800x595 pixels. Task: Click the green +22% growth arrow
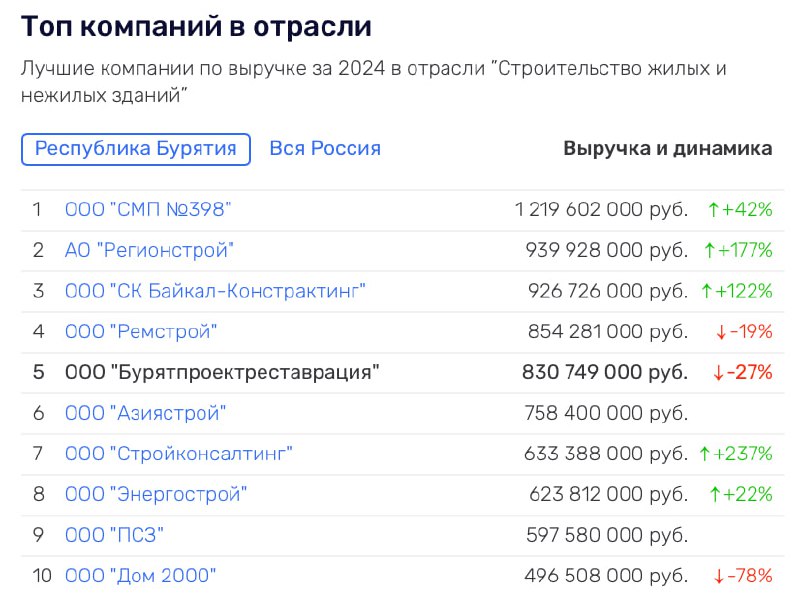(715, 494)
